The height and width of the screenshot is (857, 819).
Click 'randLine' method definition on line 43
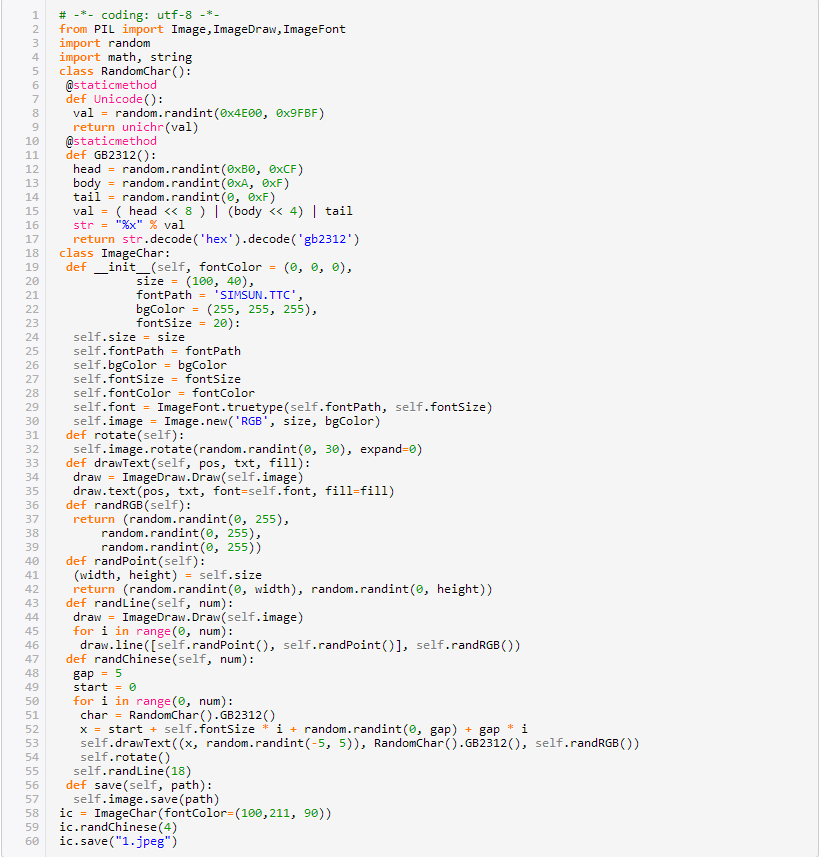coord(122,603)
